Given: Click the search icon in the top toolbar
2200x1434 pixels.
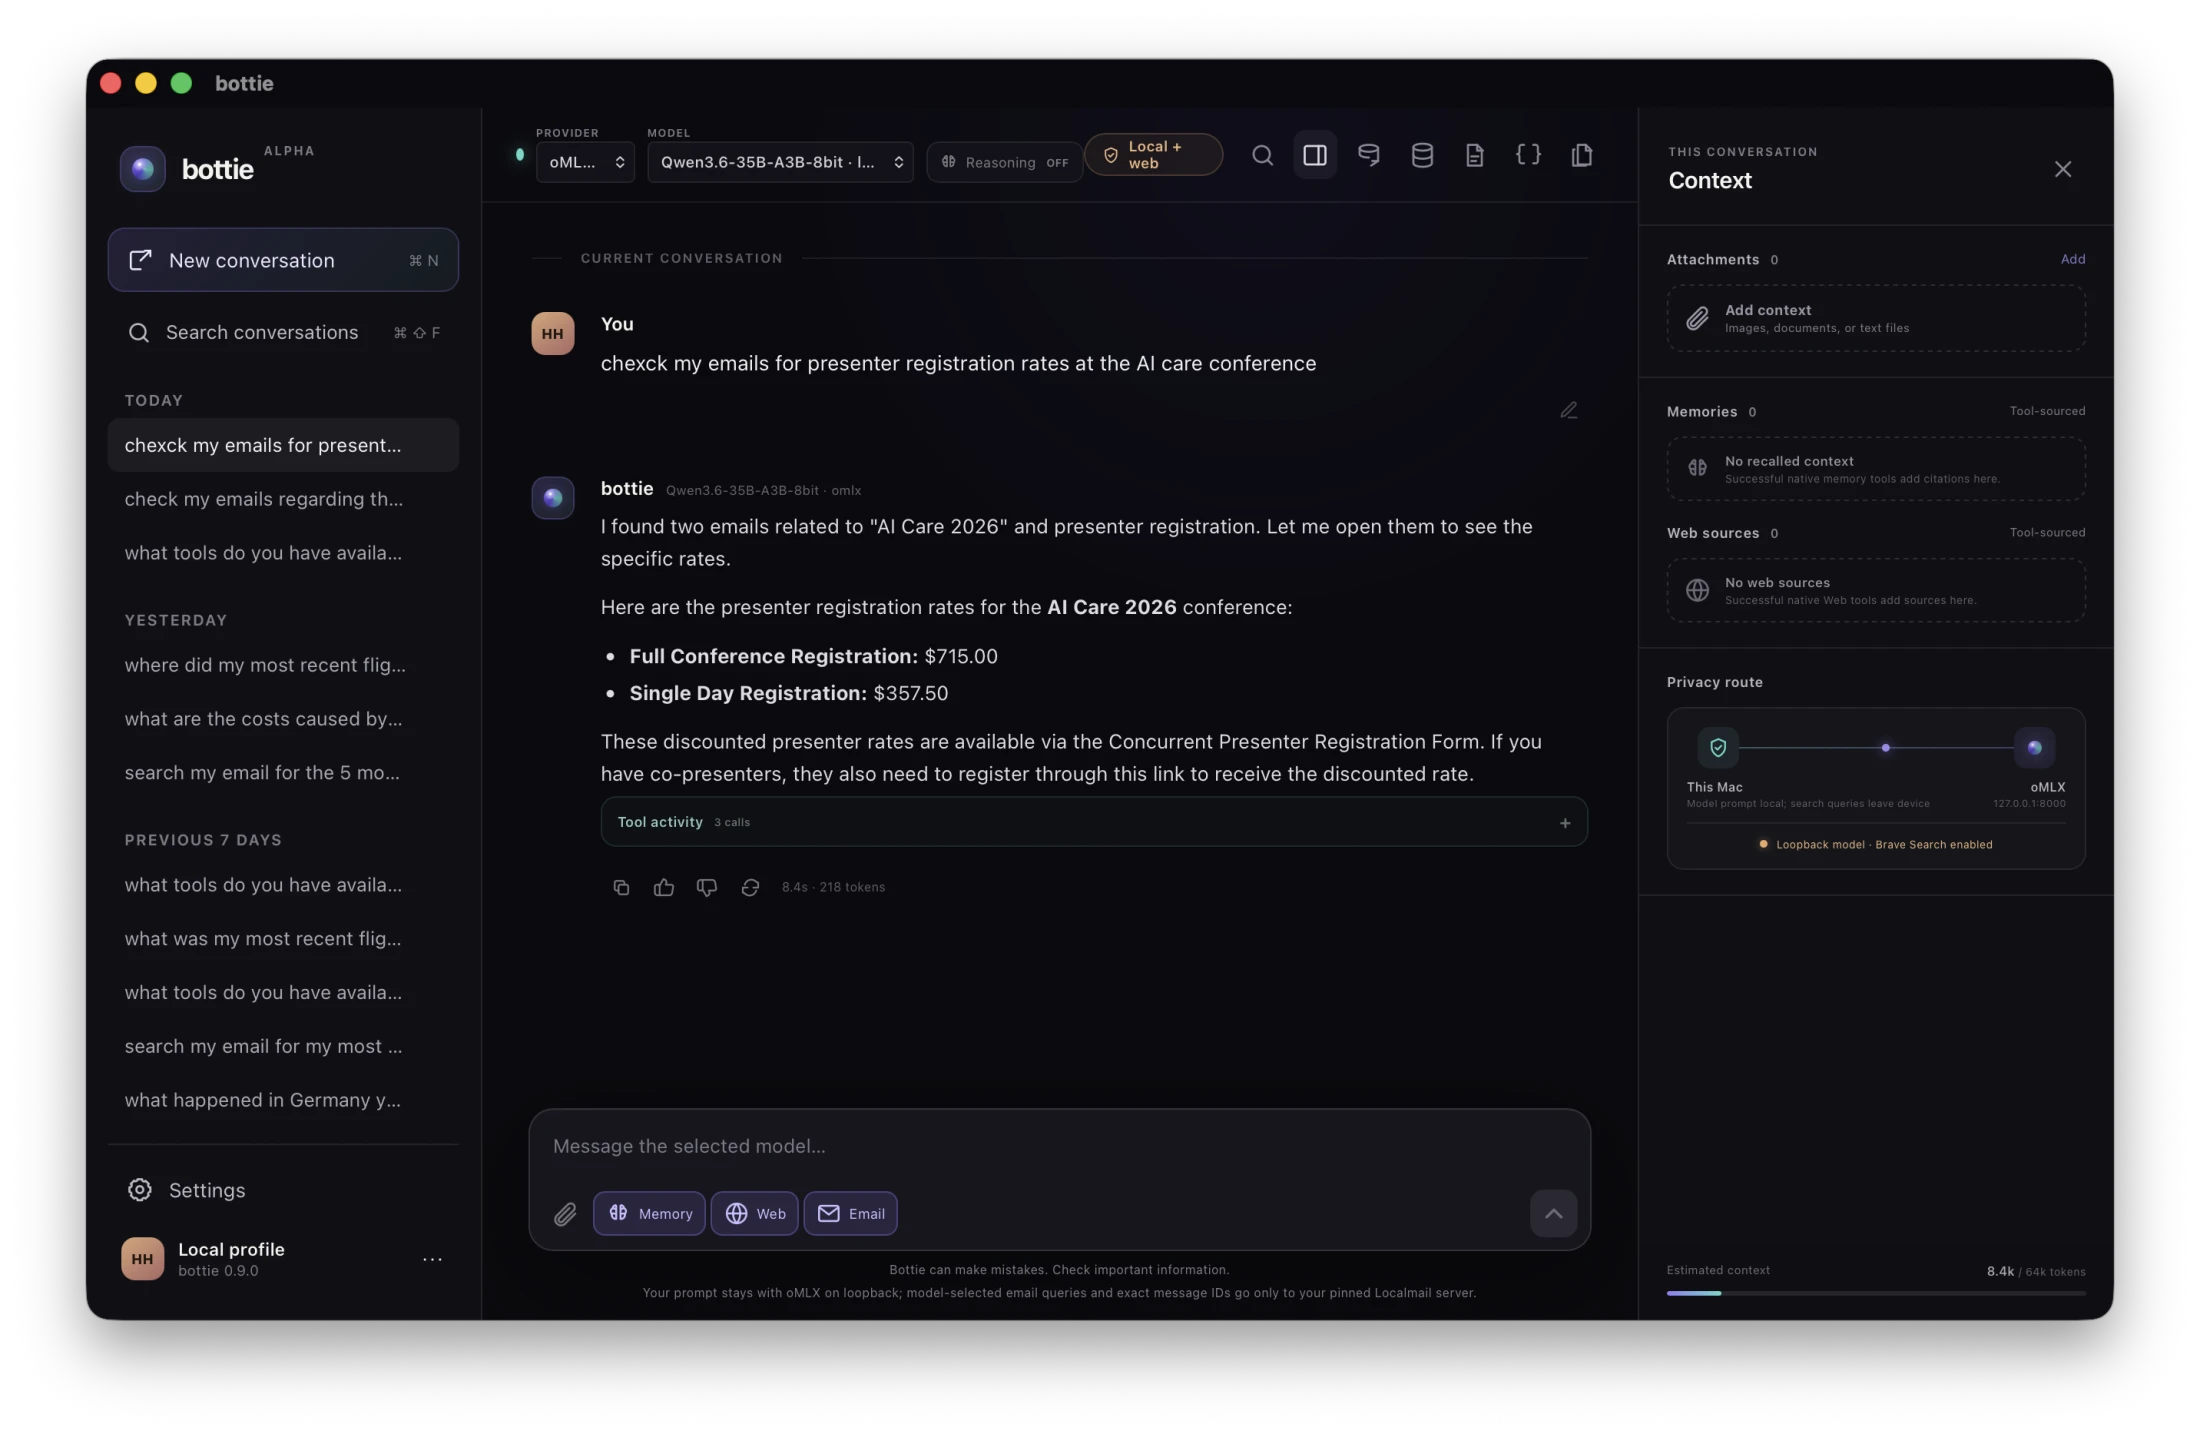Looking at the screenshot, I should pos(1262,155).
